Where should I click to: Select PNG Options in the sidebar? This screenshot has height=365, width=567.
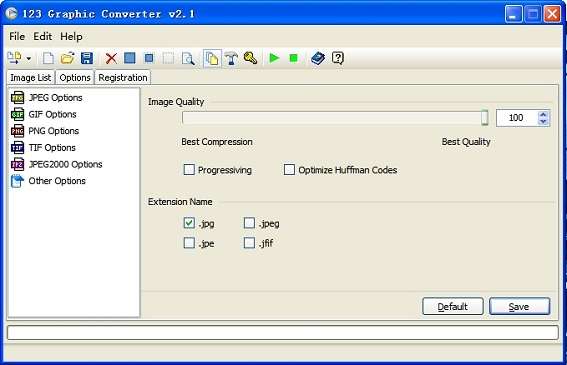[x=54, y=131]
